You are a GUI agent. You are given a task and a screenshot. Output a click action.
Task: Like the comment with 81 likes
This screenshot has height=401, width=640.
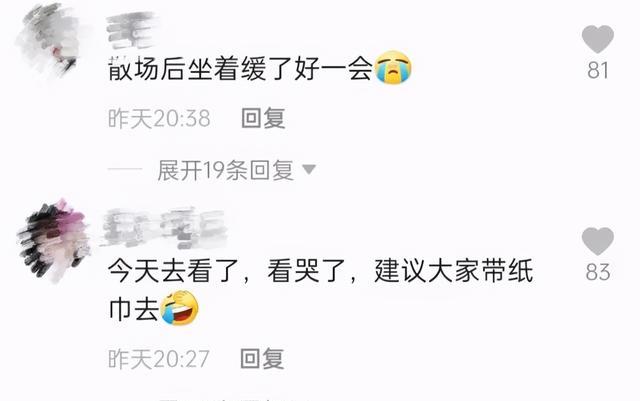pos(598,39)
